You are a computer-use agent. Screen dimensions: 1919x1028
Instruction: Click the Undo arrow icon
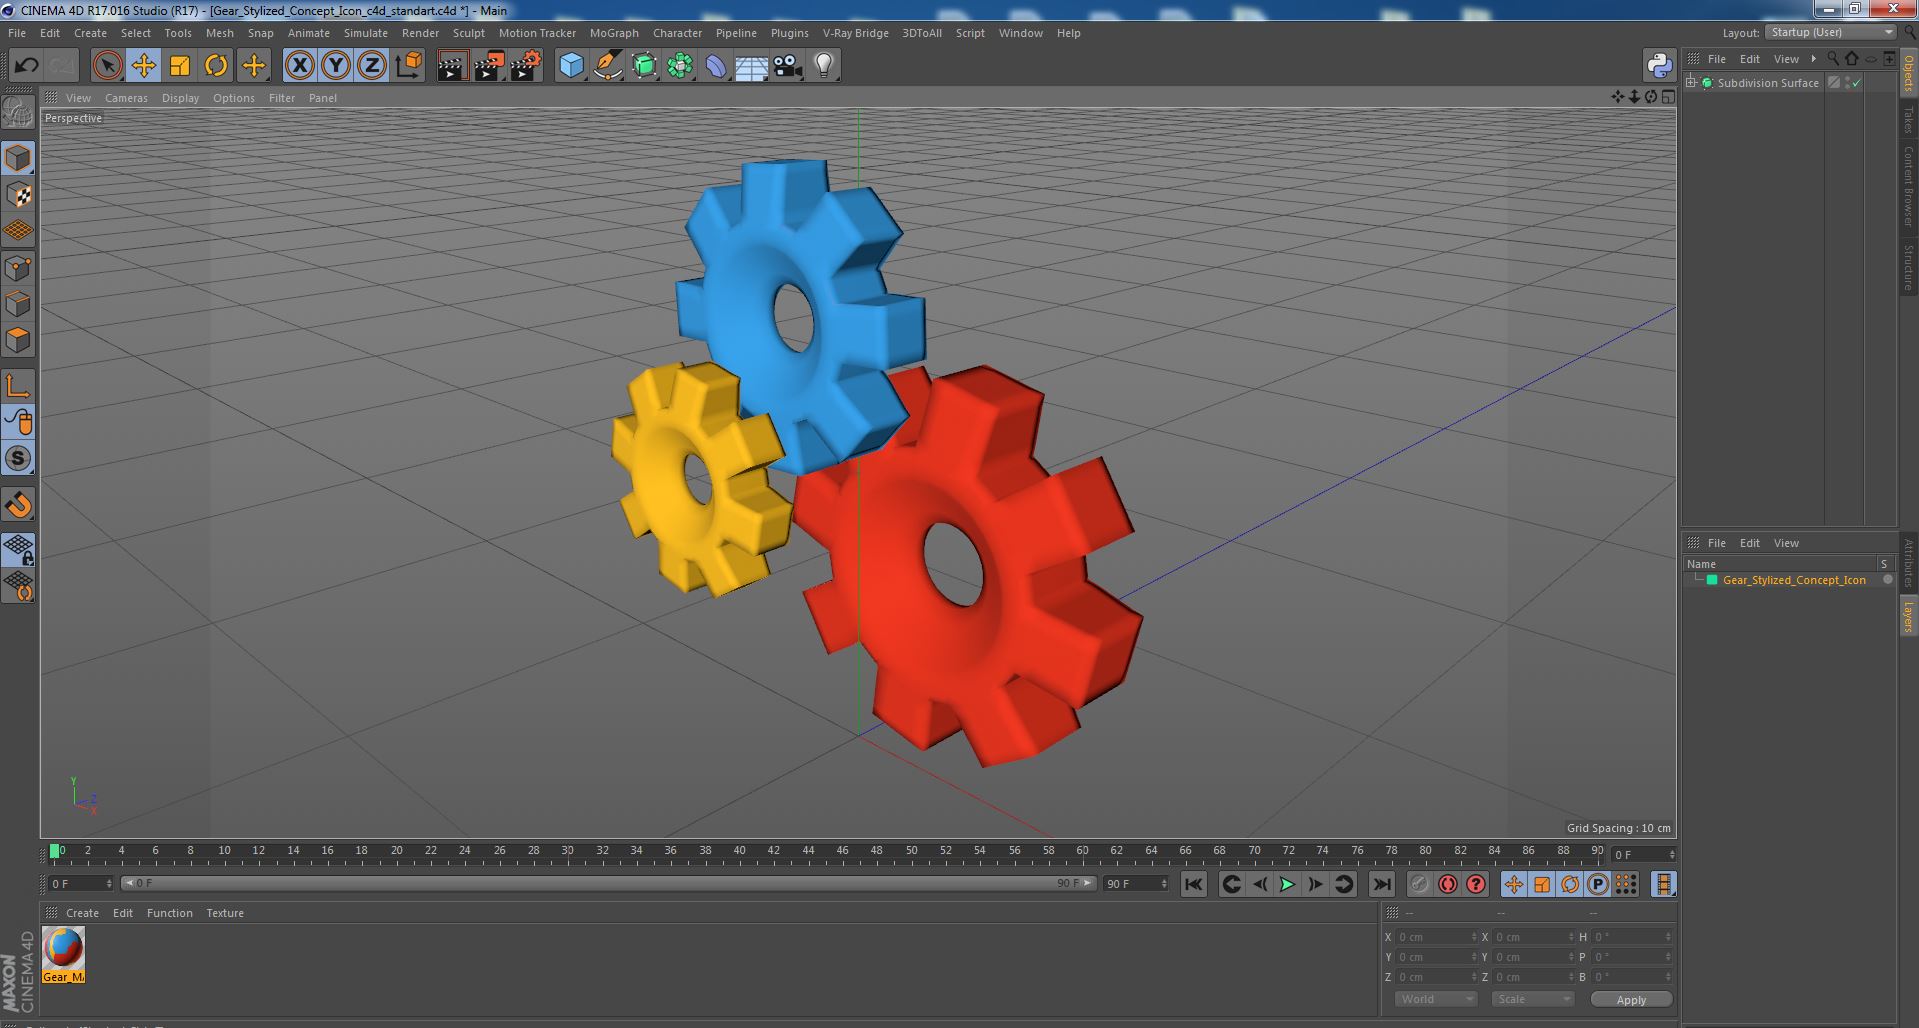pyautogui.click(x=26, y=66)
